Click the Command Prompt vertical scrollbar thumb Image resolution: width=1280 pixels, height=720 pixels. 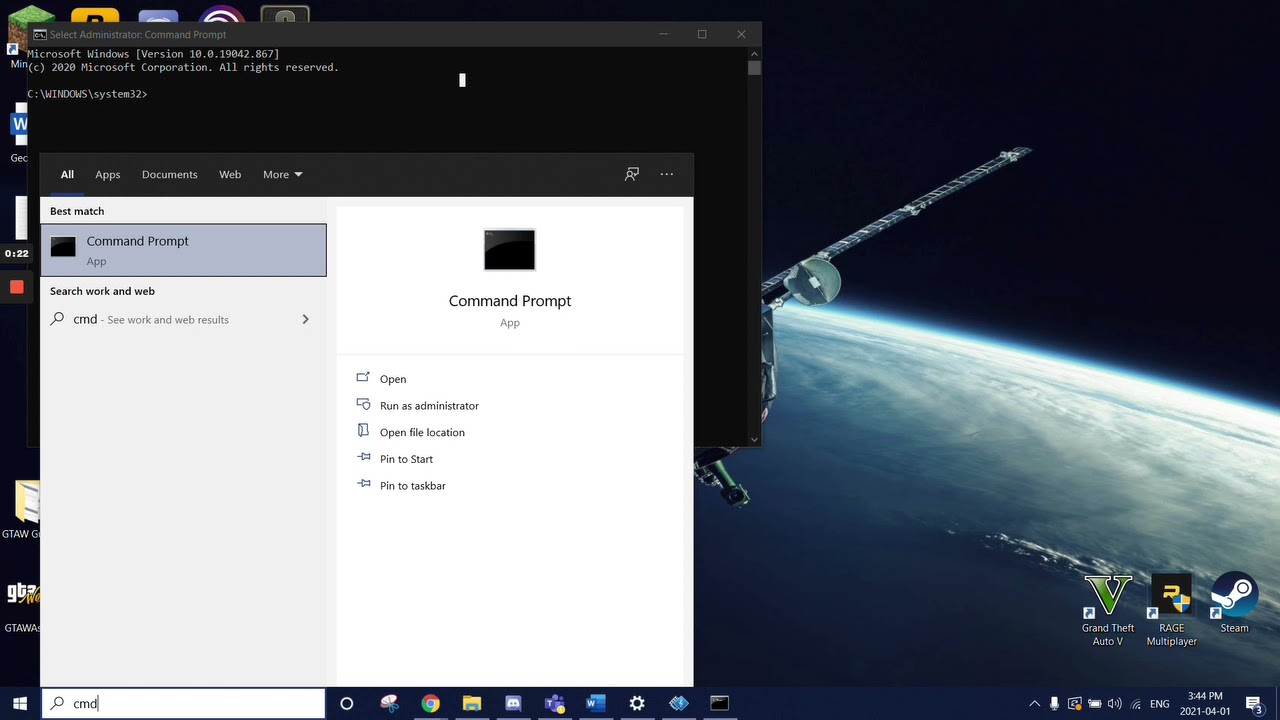tap(754, 68)
